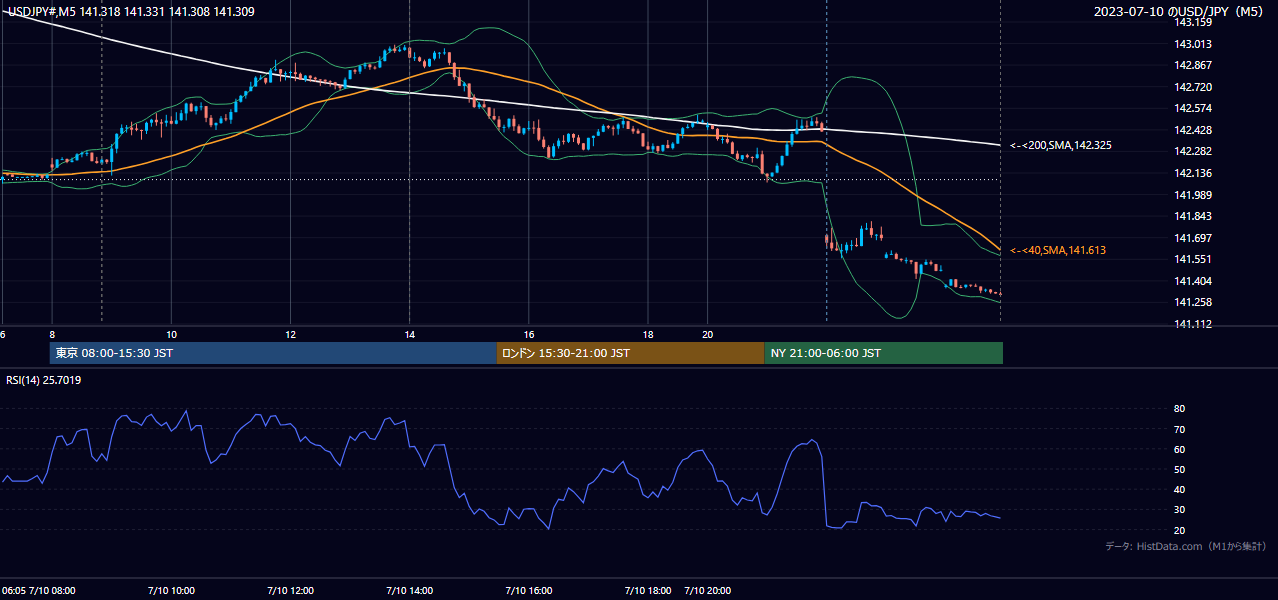Select the NY 21:00-06:00 JST session bar
The height and width of the screenshot is (600, 1278).
[x=883, y=353]
